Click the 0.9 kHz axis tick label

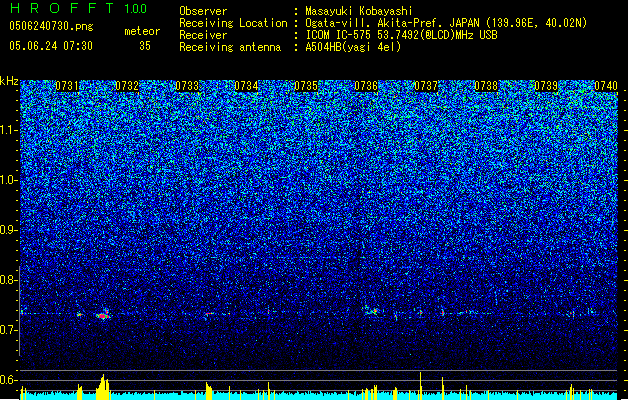coord(9,230)
